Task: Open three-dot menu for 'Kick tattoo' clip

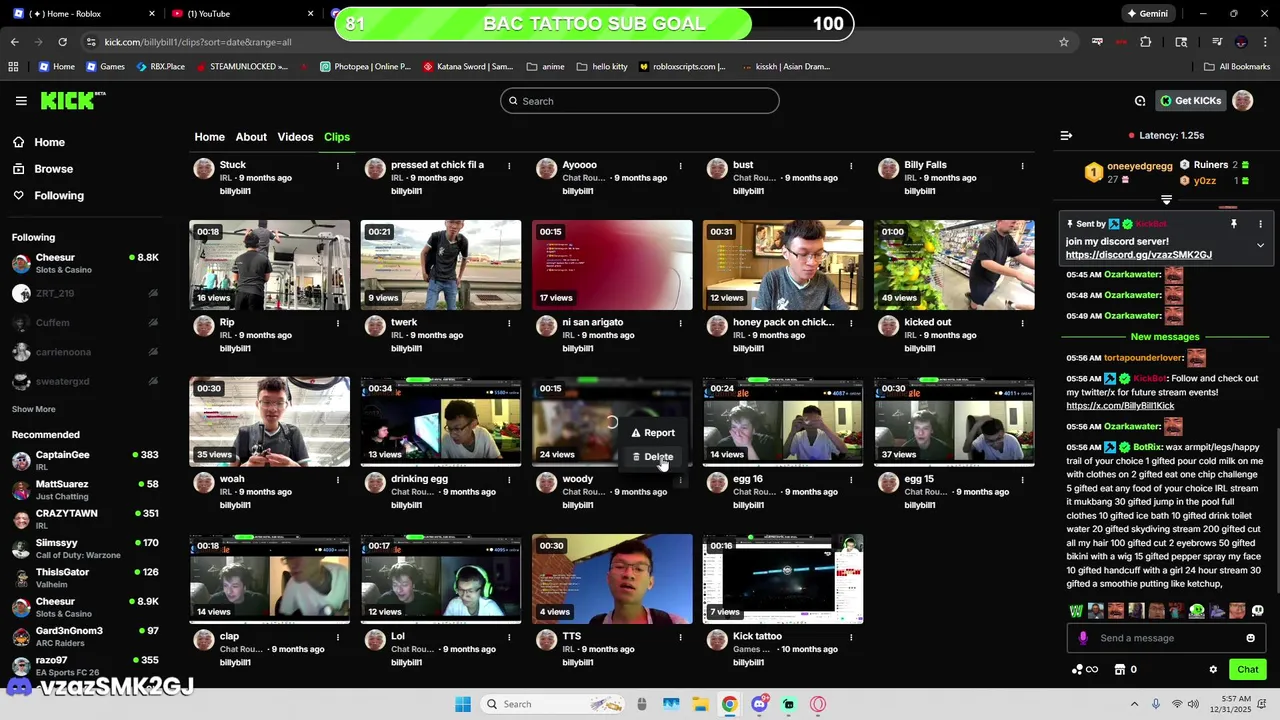Action: [851, 637]
